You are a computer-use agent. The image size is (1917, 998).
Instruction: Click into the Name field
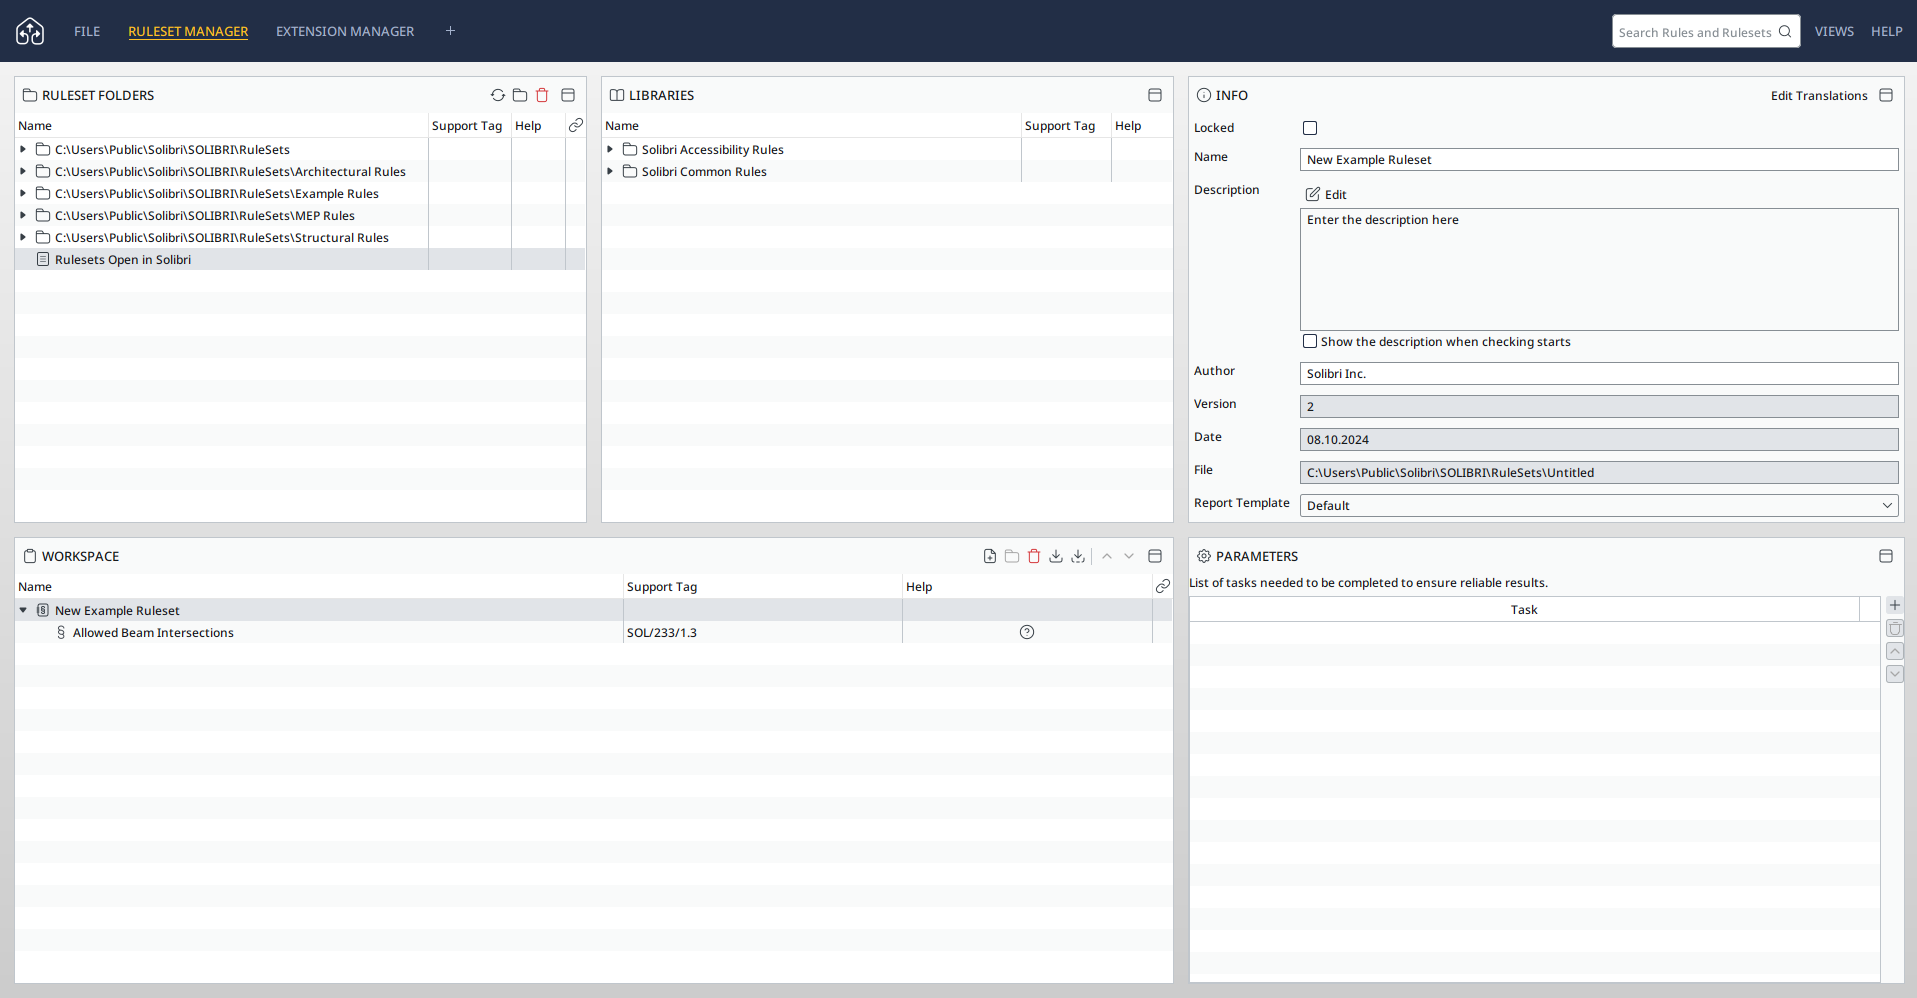pos(1599,159)
